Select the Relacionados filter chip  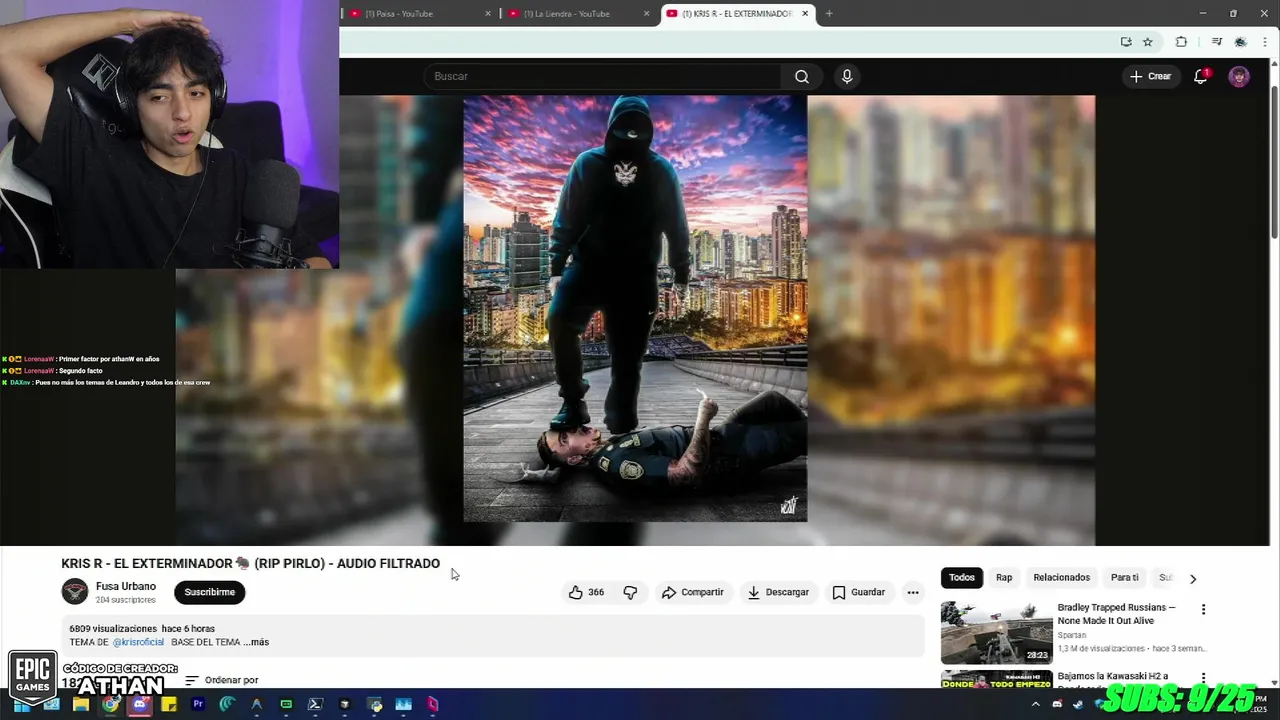1061,577
